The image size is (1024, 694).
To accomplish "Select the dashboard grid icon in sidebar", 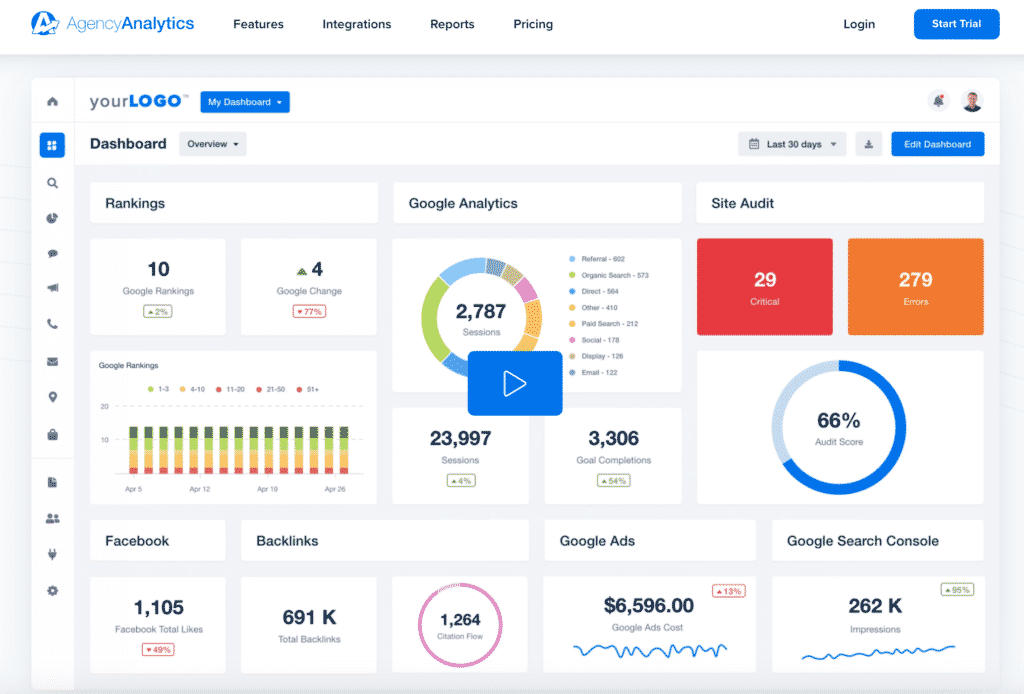I will [52, 145].
